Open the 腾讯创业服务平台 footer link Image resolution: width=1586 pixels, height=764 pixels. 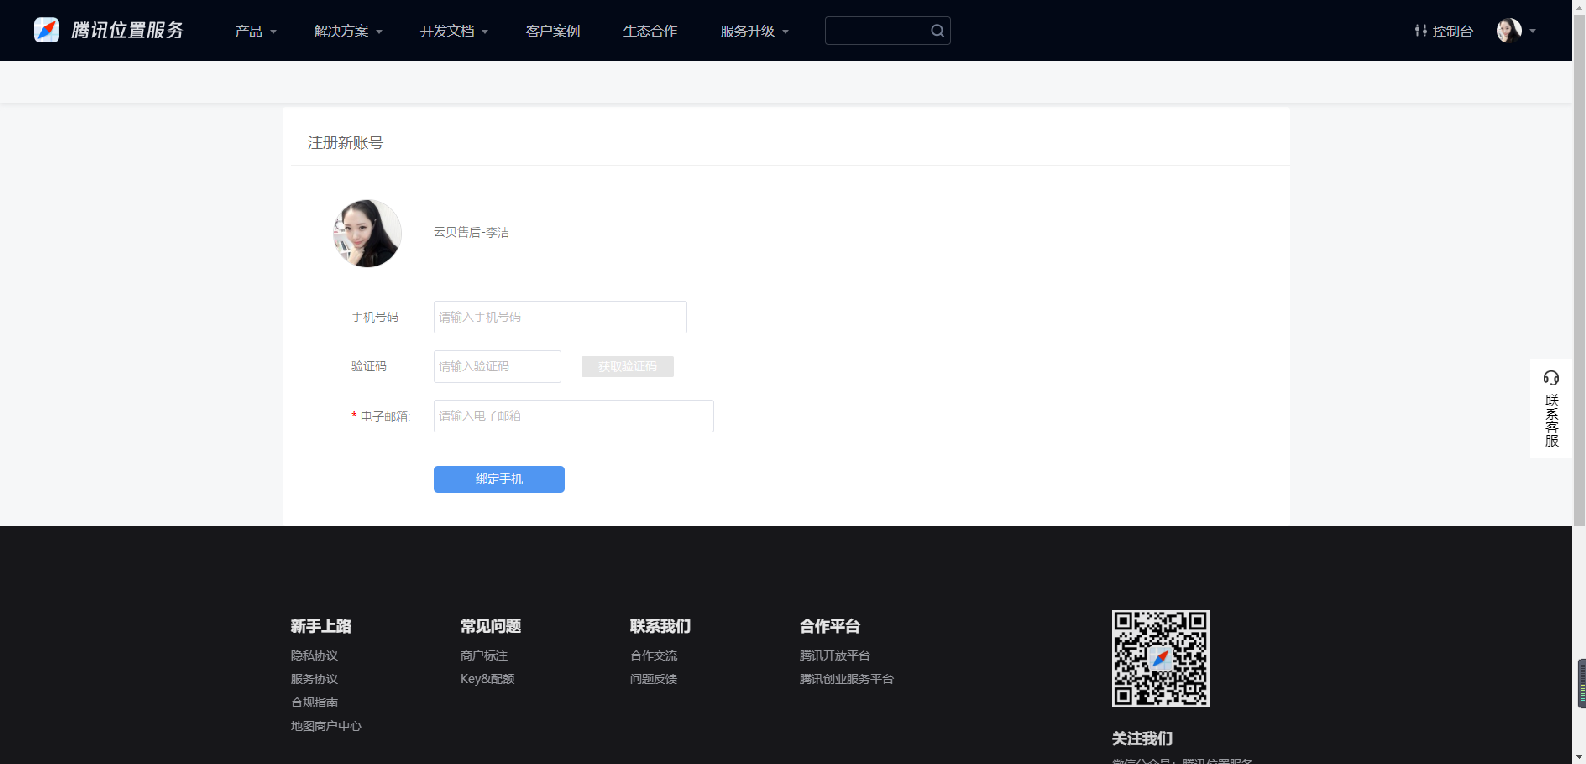[847, 679]
